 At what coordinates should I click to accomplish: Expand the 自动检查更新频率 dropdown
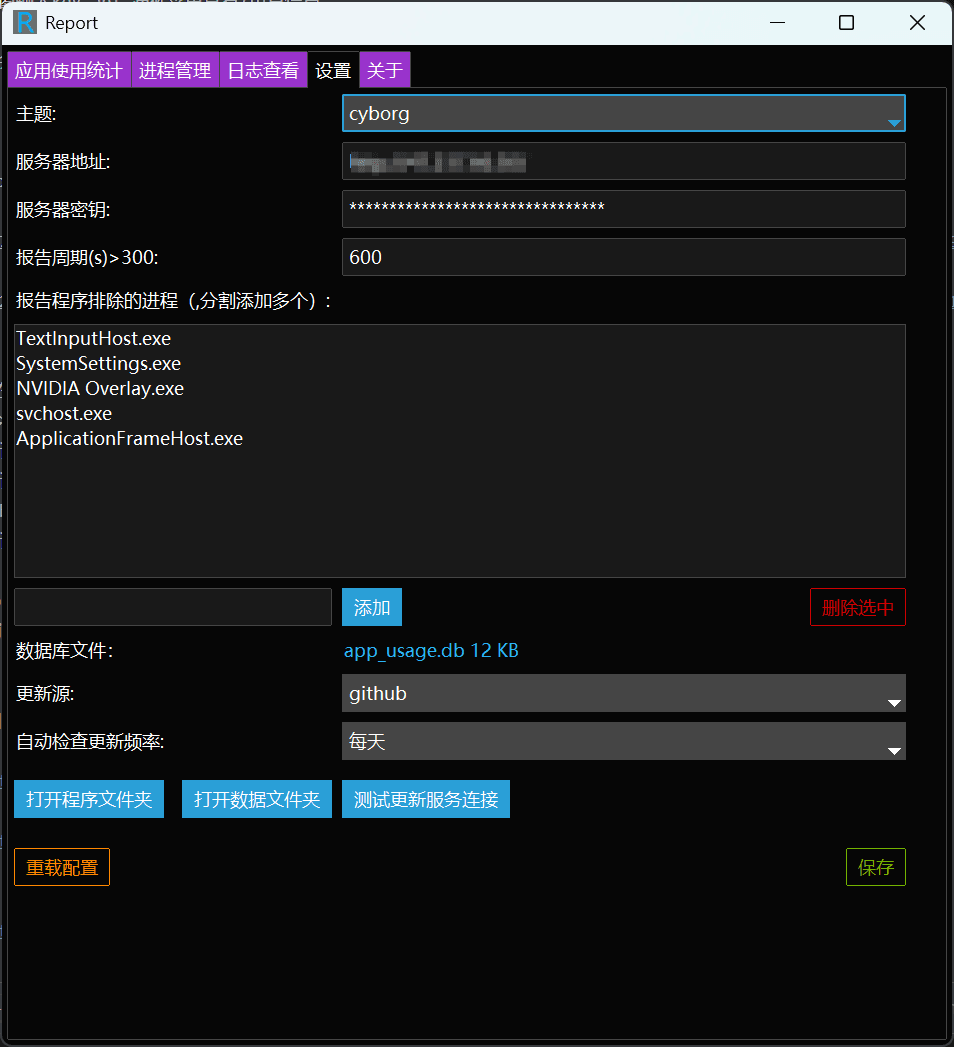pos(623,742)
